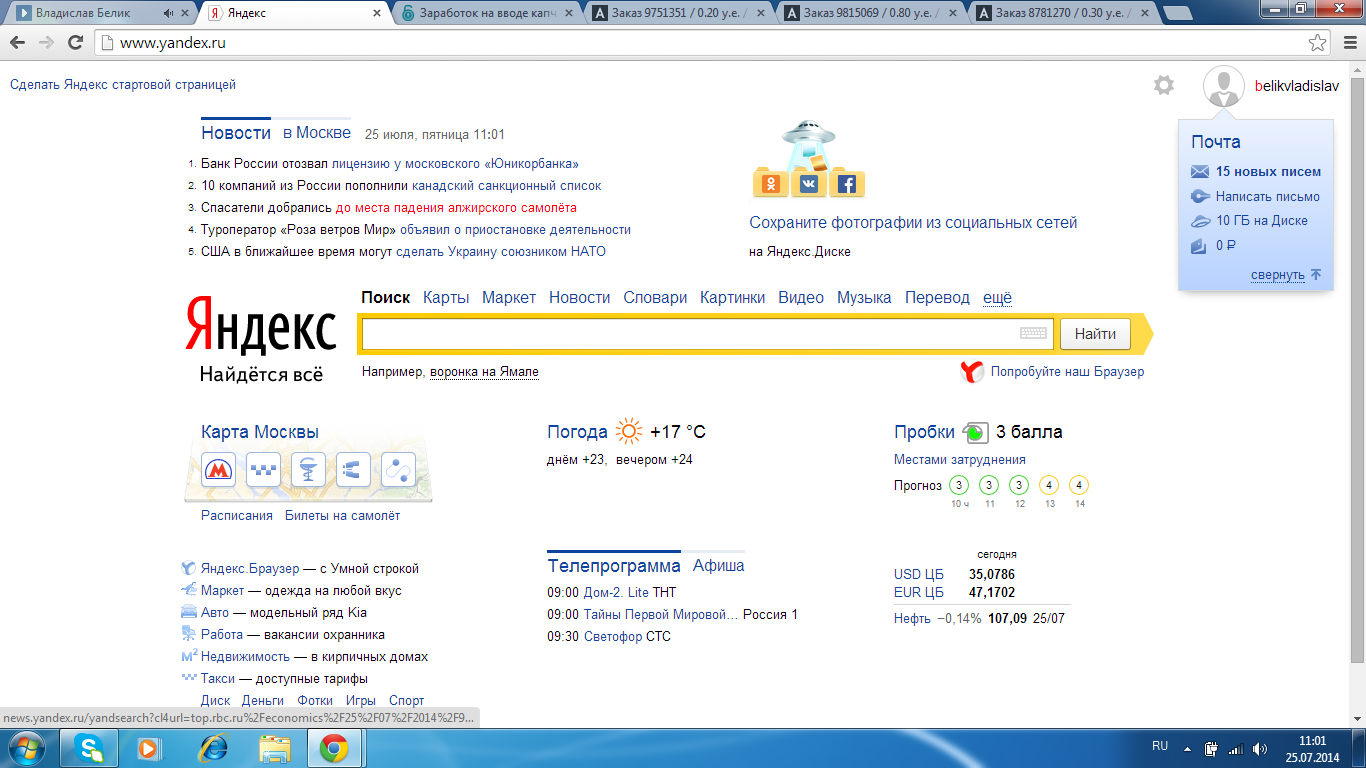Screen dimensions: 1366x768
Task: Open the Местами затруднения traffic link
Action: click(x=960, y=460)
